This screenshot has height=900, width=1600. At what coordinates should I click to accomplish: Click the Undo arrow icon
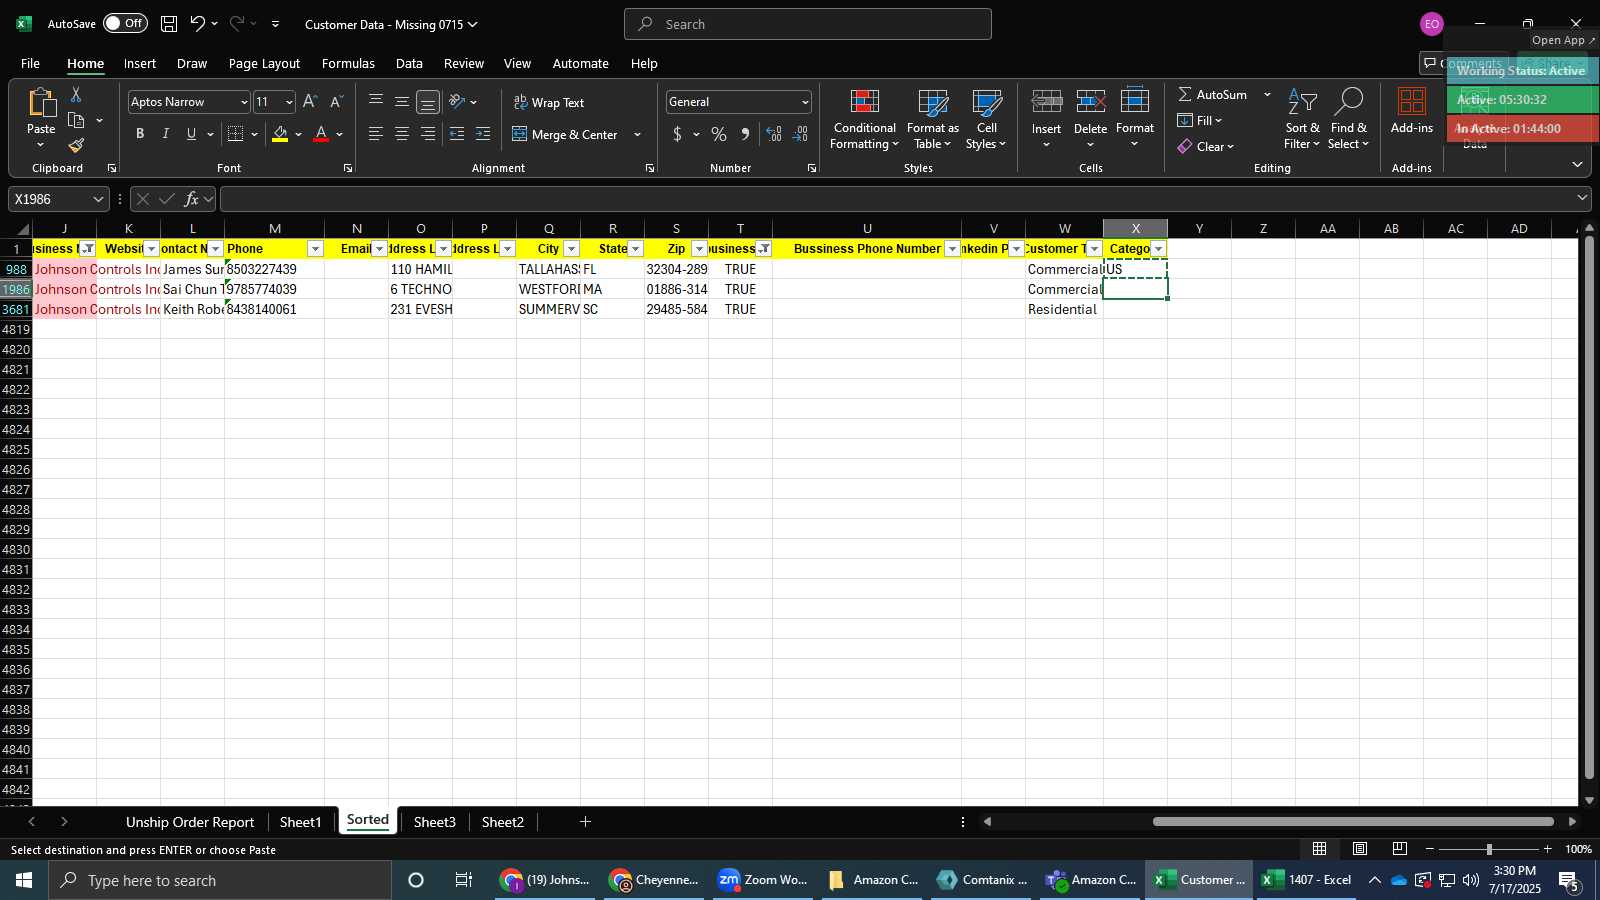click(x=197, y=24)
